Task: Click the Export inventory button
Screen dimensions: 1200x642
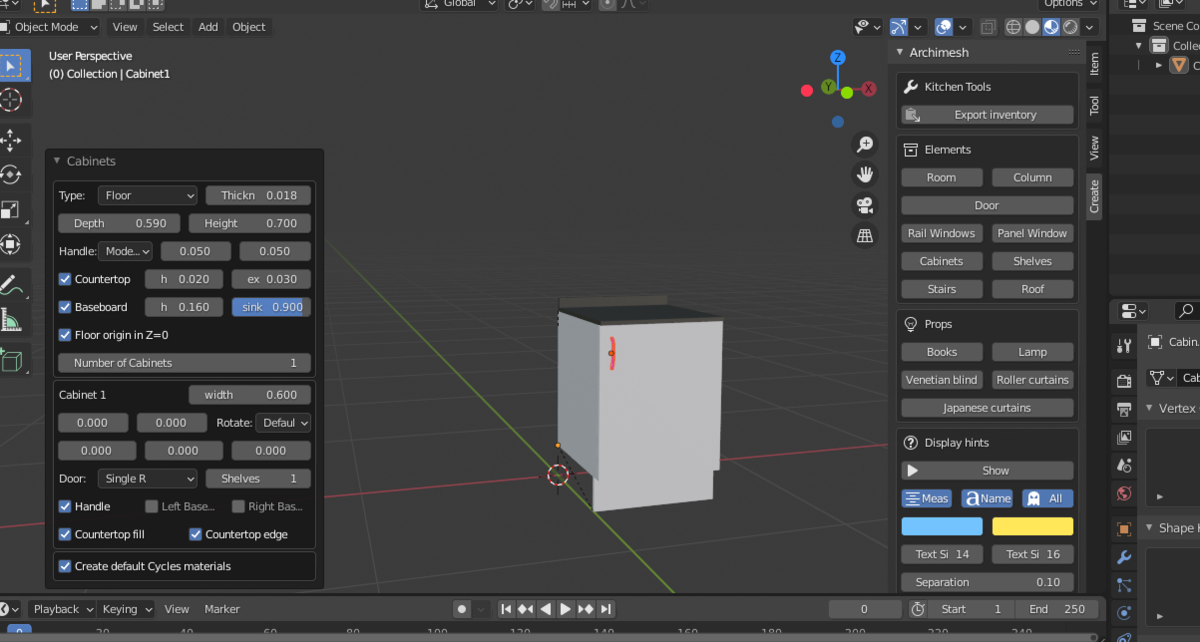Action: (987, 115)
